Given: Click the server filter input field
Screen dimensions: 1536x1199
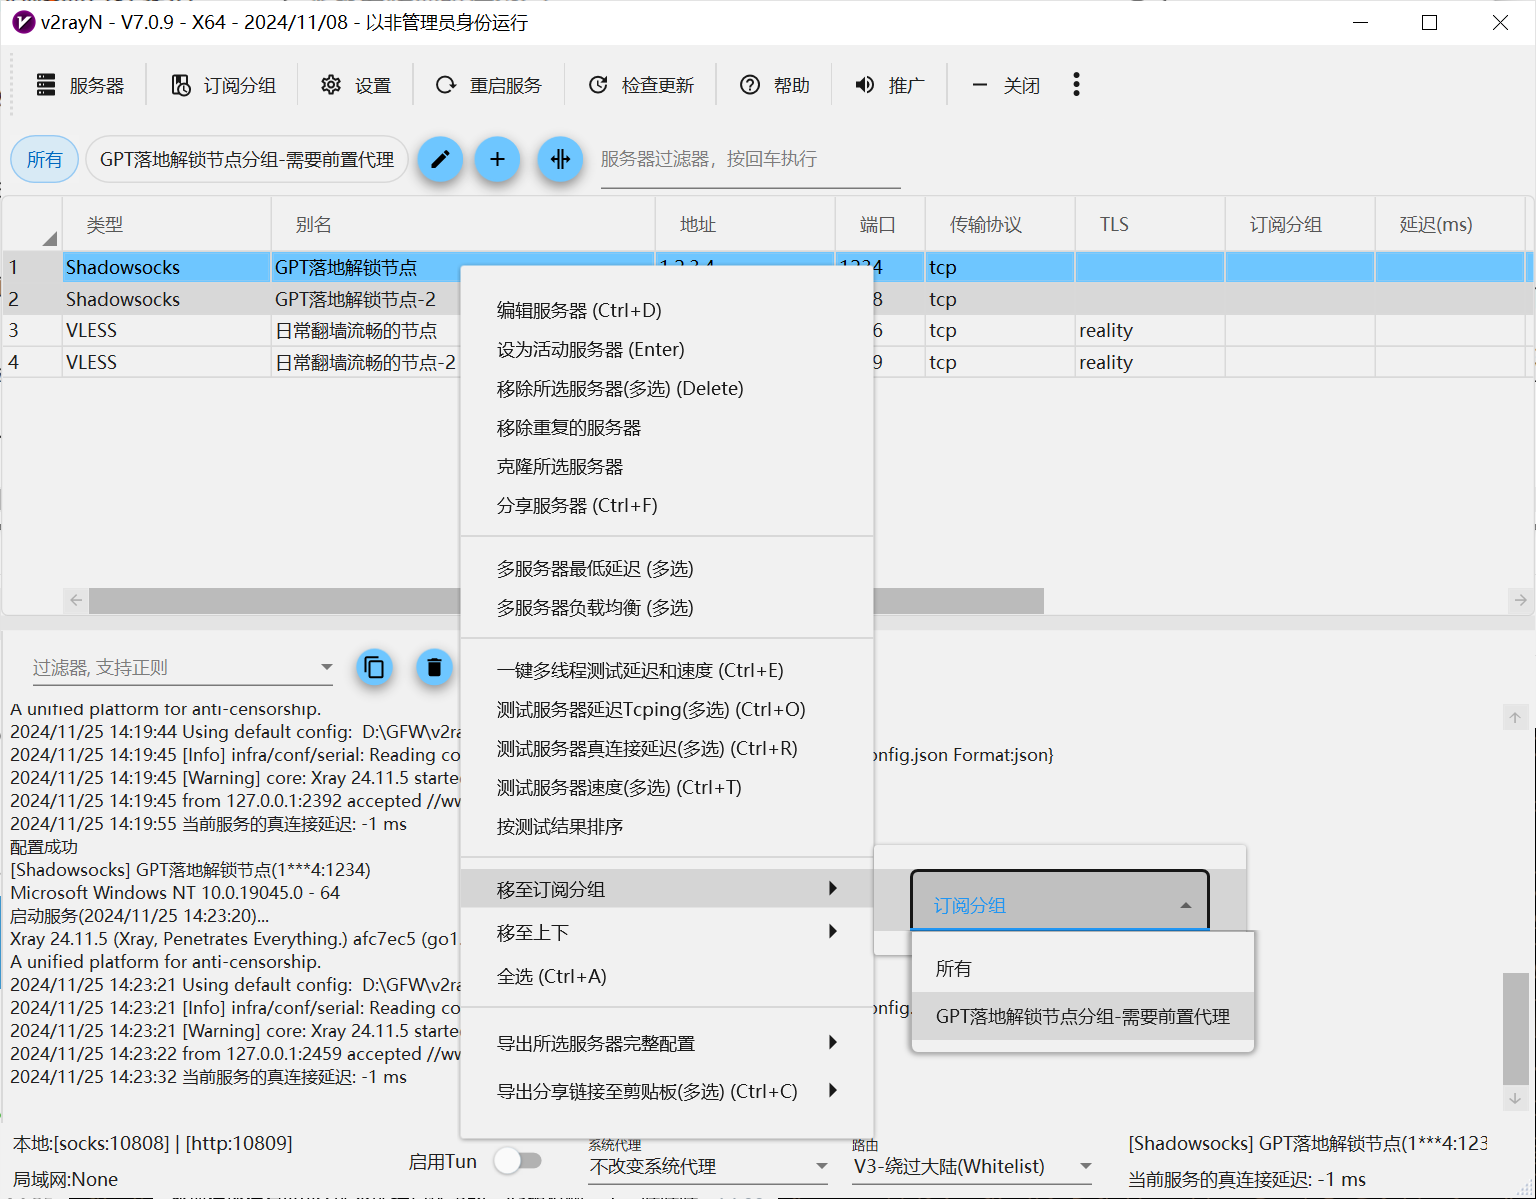Looking at the screenshot, I should point(749,160).
